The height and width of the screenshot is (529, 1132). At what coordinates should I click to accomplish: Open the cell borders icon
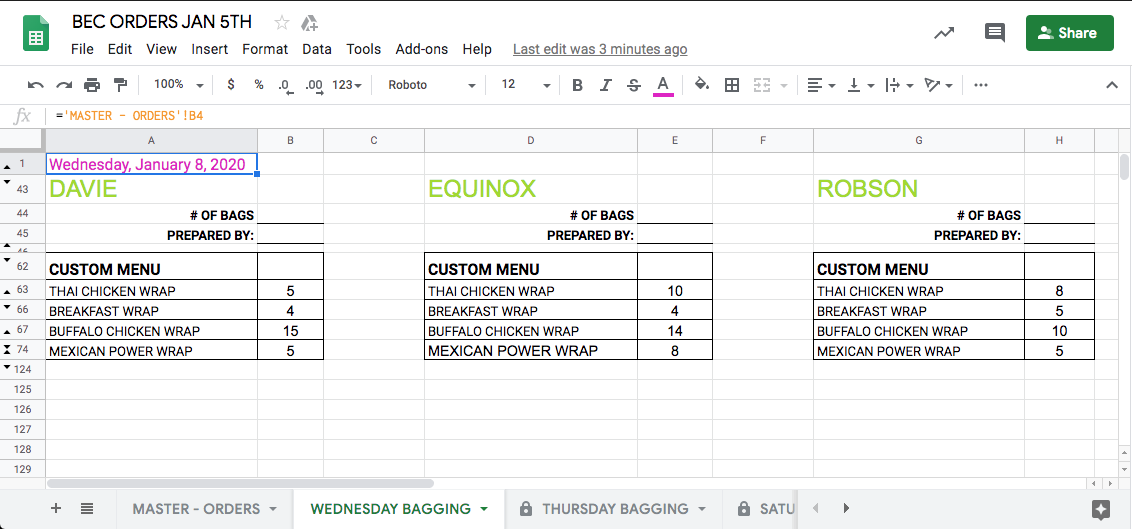tap(732, 85)
